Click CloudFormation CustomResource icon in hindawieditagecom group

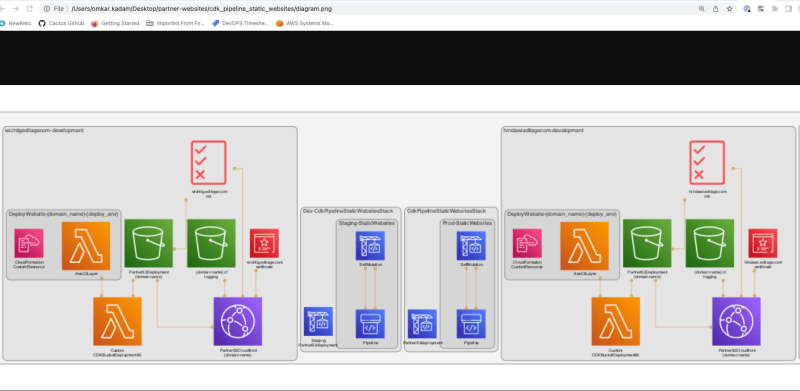click(x=528, y=243)
